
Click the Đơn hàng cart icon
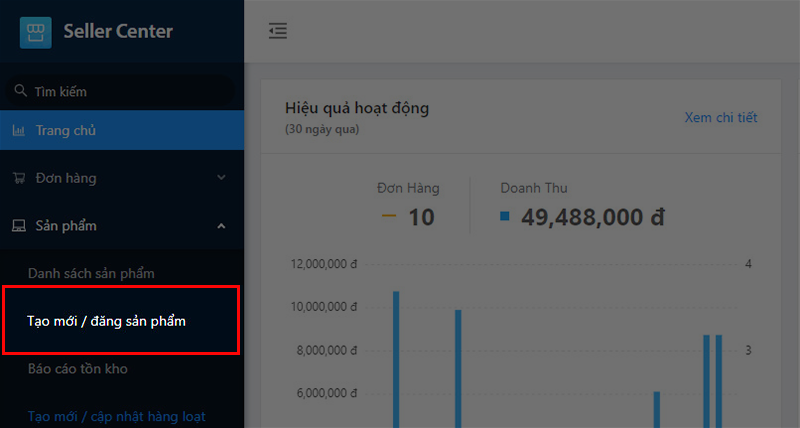pos(19,178)
